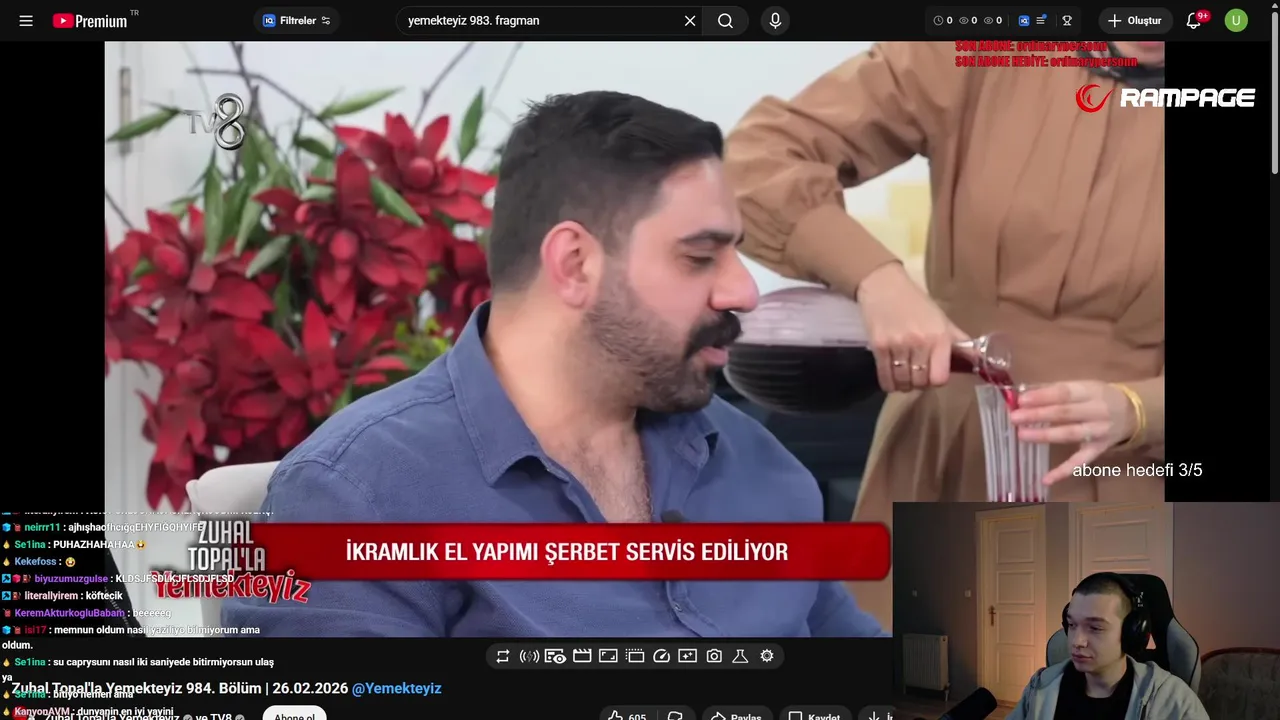Image resolution: width=1280 pixels, height=720 pixels.
Task: Toggle the loop video icon
Action: click(503, 656)
